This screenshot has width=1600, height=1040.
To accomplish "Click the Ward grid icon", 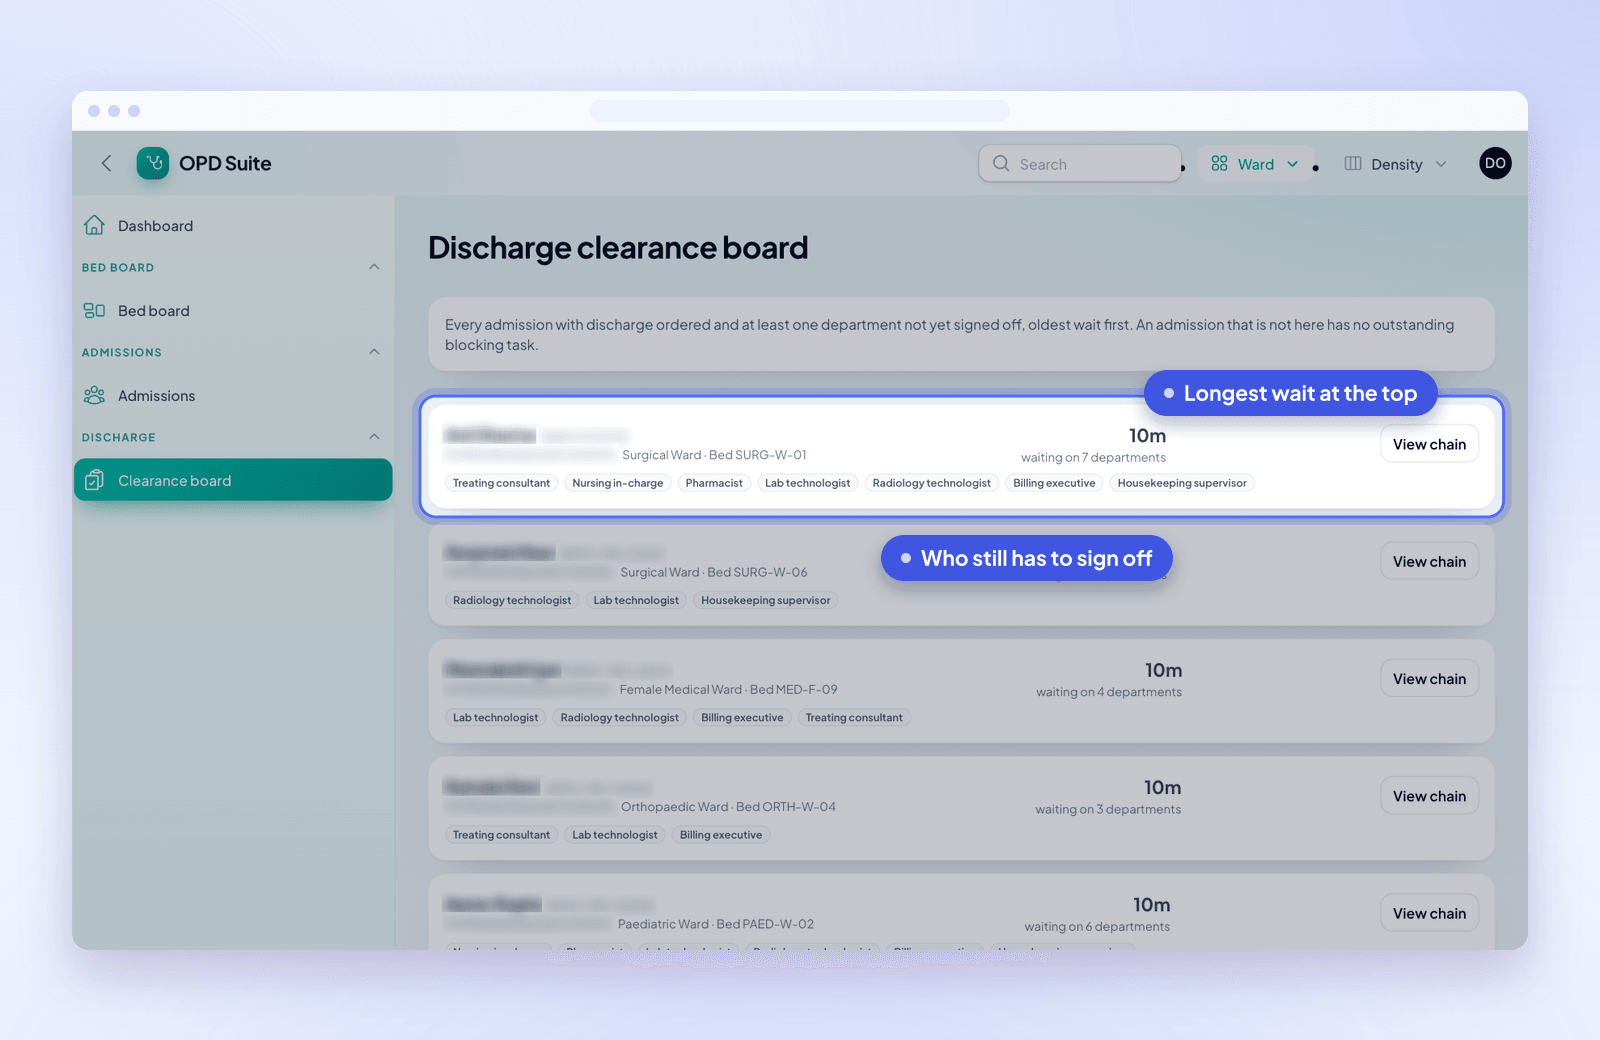I will [1219, 163].
